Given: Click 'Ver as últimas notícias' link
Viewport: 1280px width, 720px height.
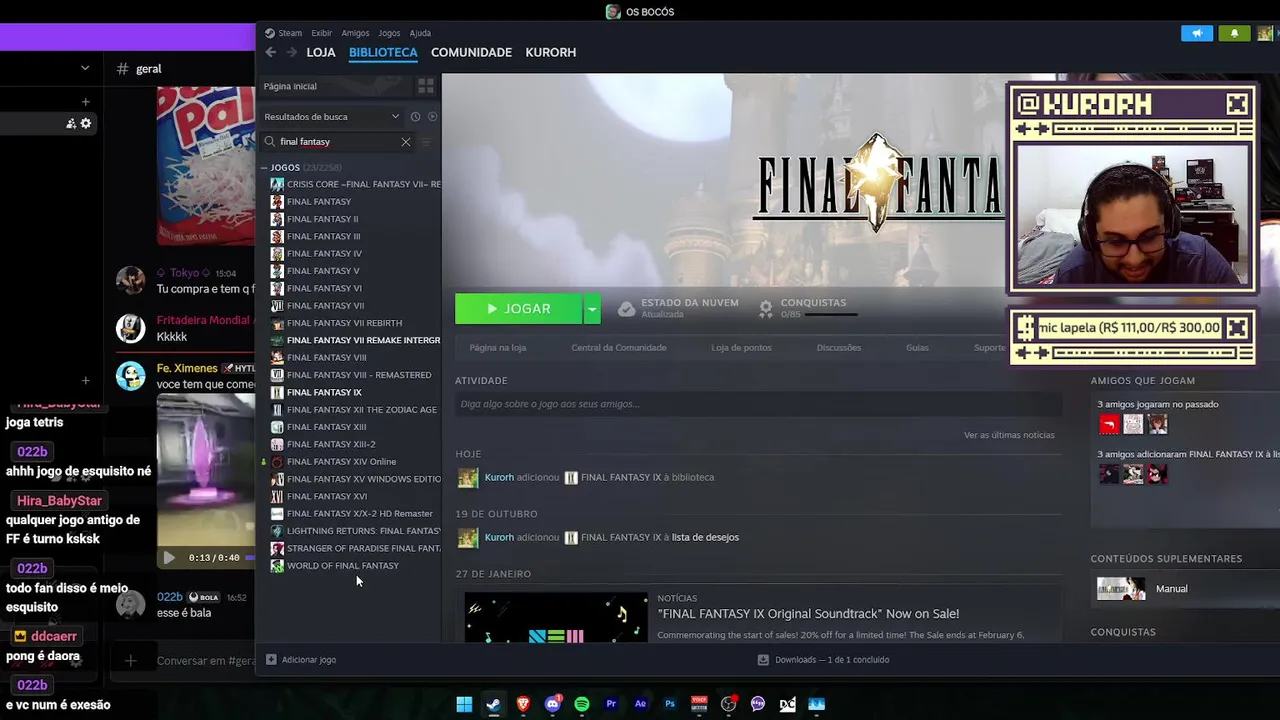Looking at the screenshot, I should [1009, 435].
